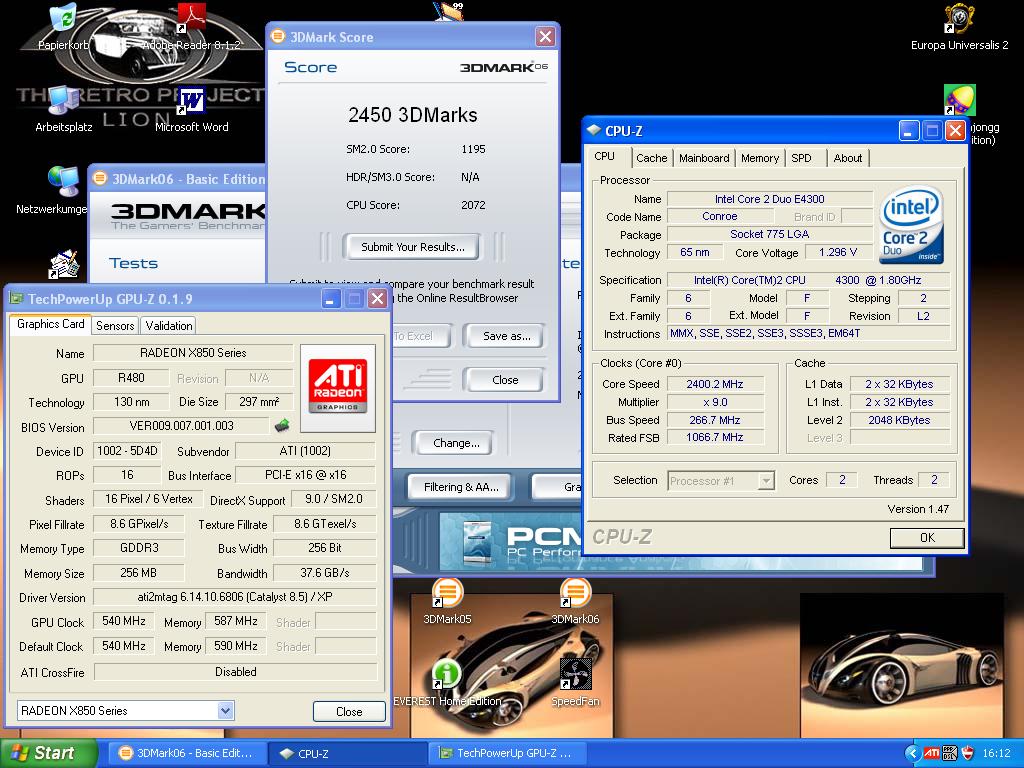Image resolution: width=1024 pixels, height=768 pixels.
Task: Click the 3DMark Score title bar icon
Action: tap(278, 37)
